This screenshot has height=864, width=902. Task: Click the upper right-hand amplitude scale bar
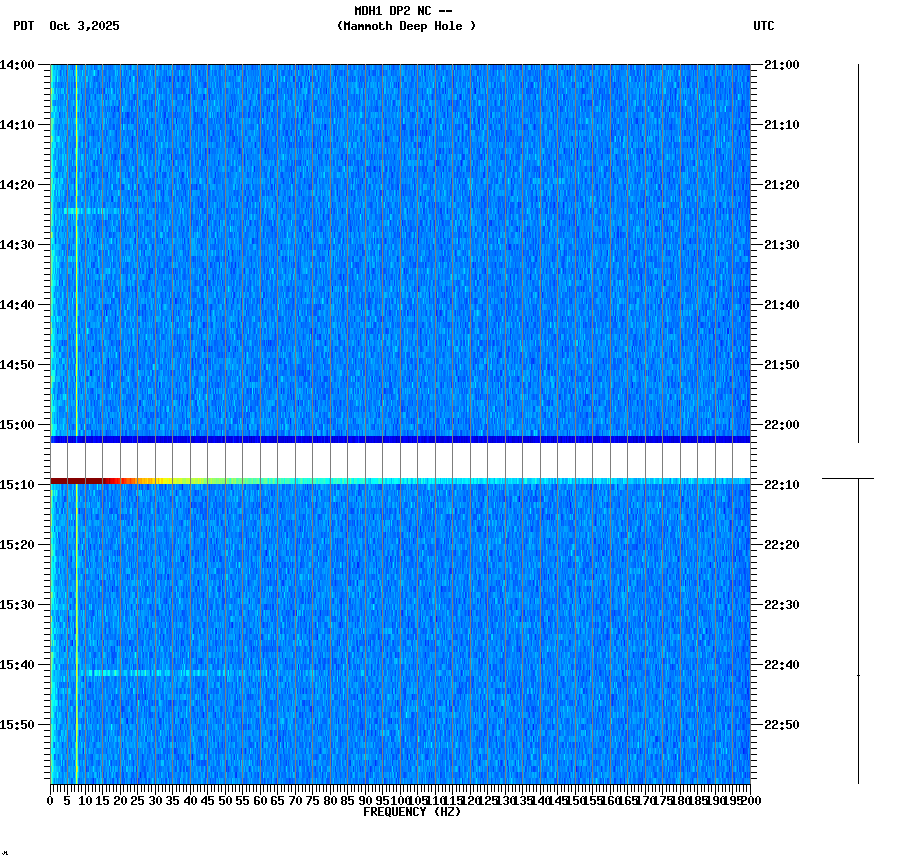tap(858, 250)
